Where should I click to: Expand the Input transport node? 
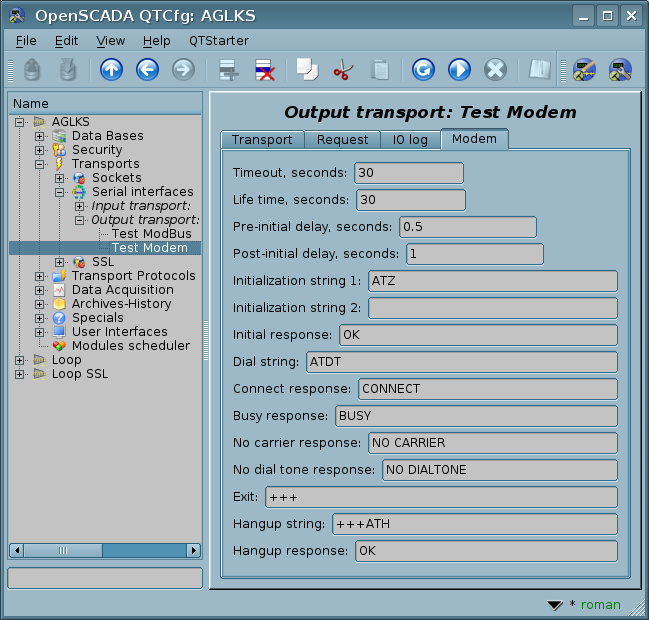point(79,206)
